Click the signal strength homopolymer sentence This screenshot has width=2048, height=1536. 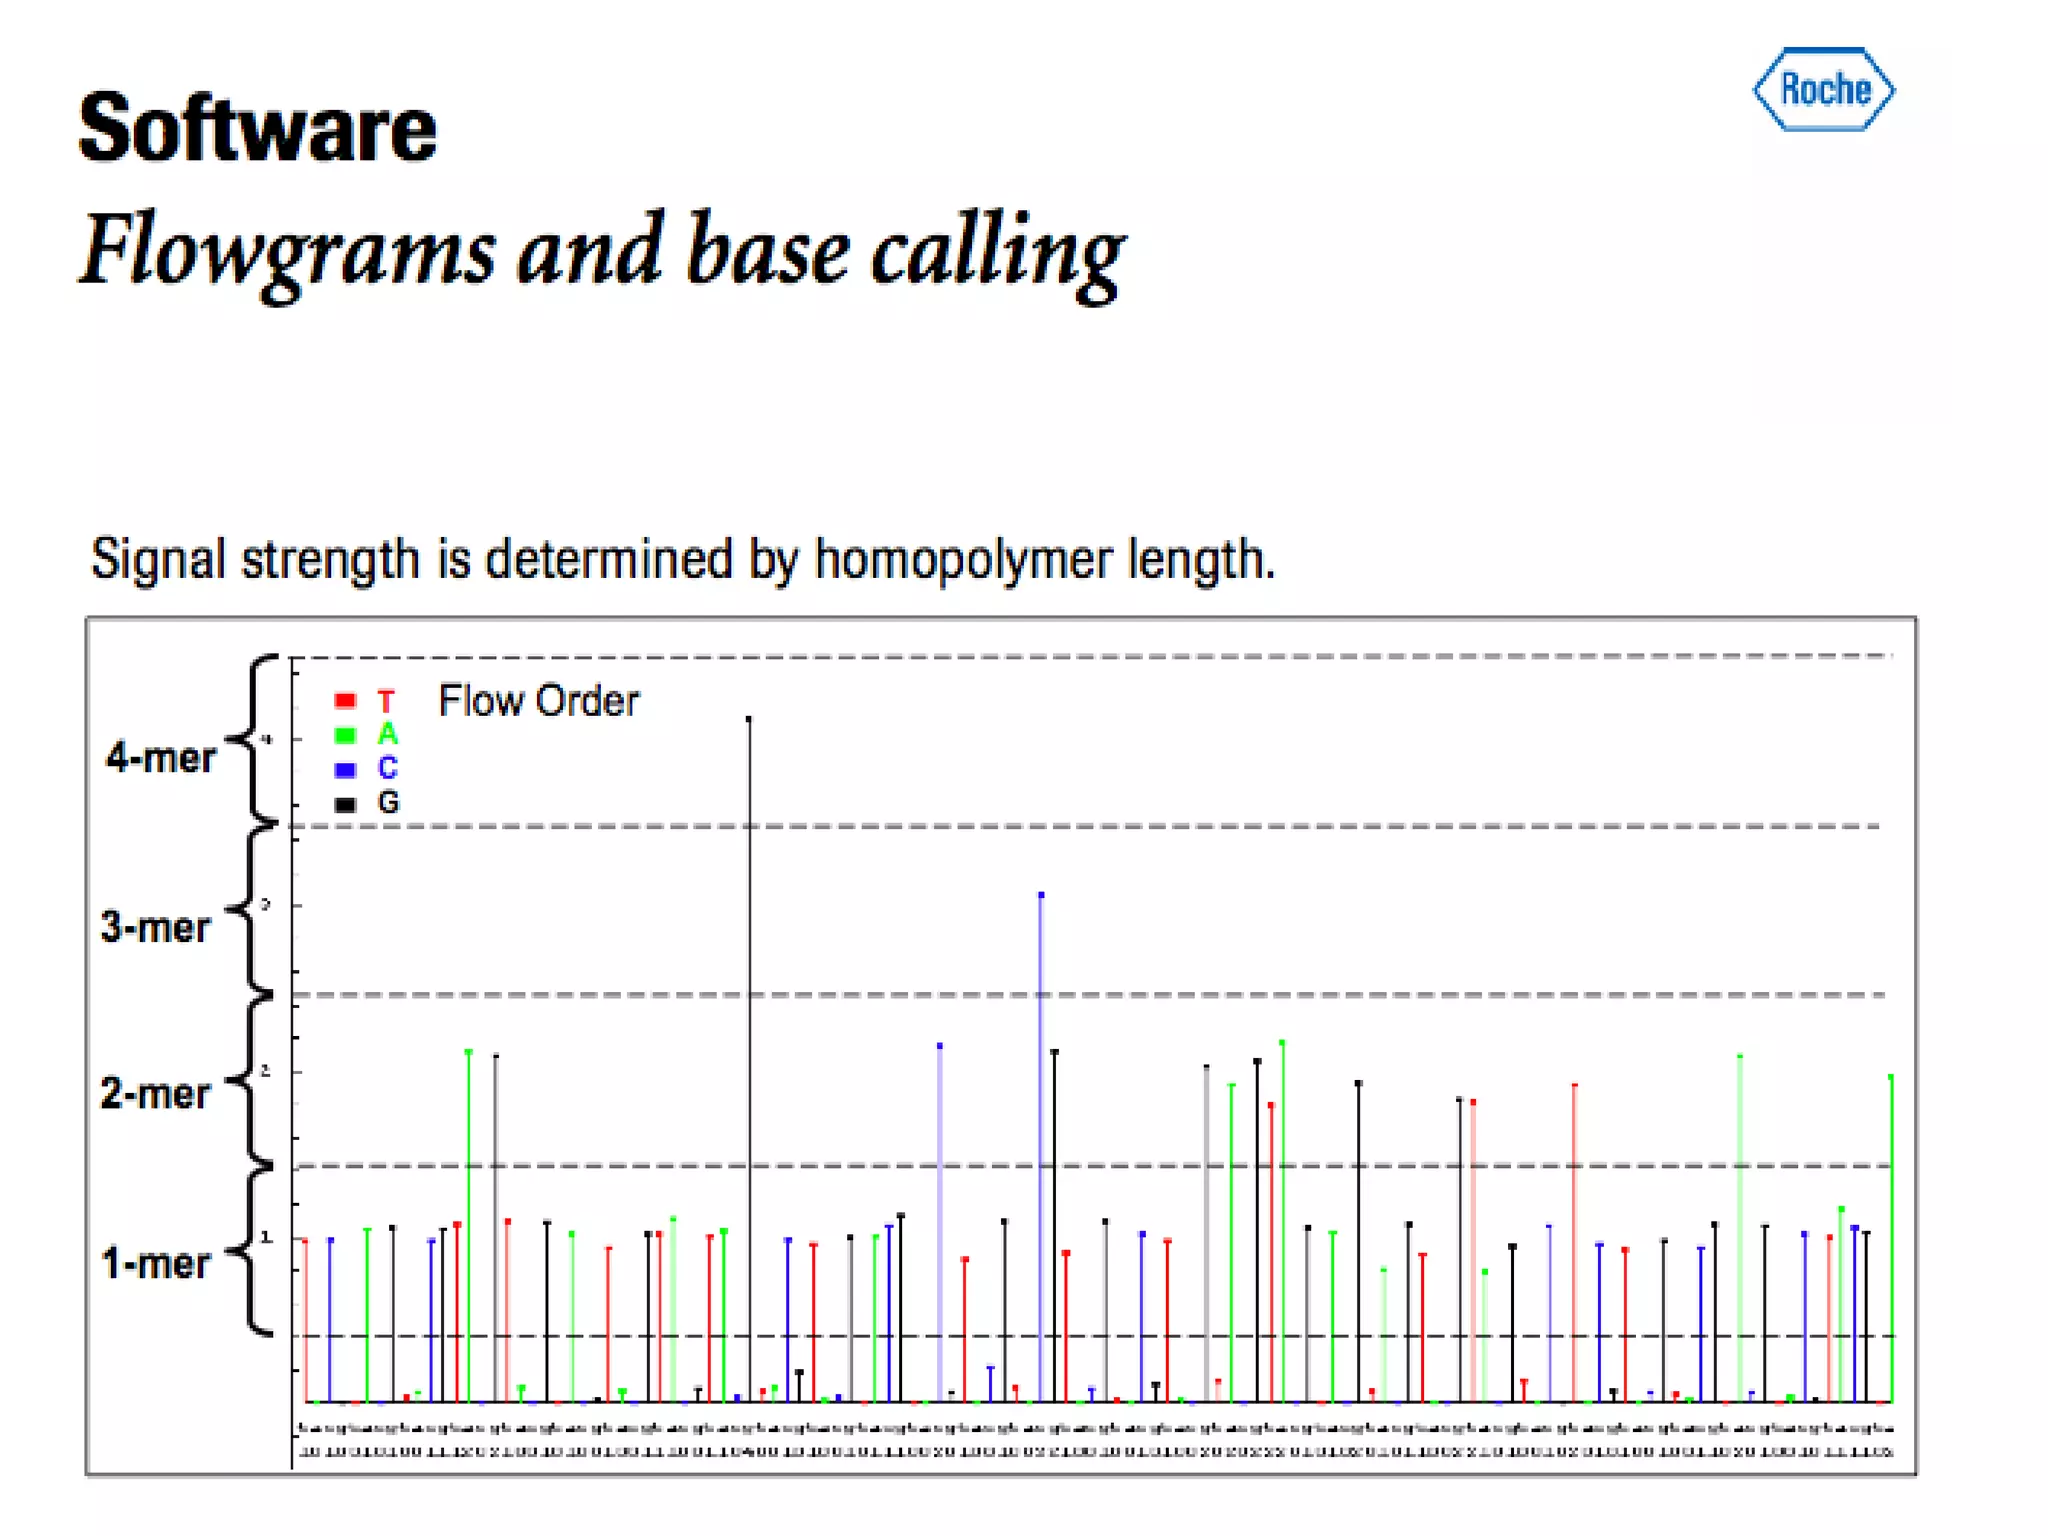pyautogui.click(x=683, y=559)
